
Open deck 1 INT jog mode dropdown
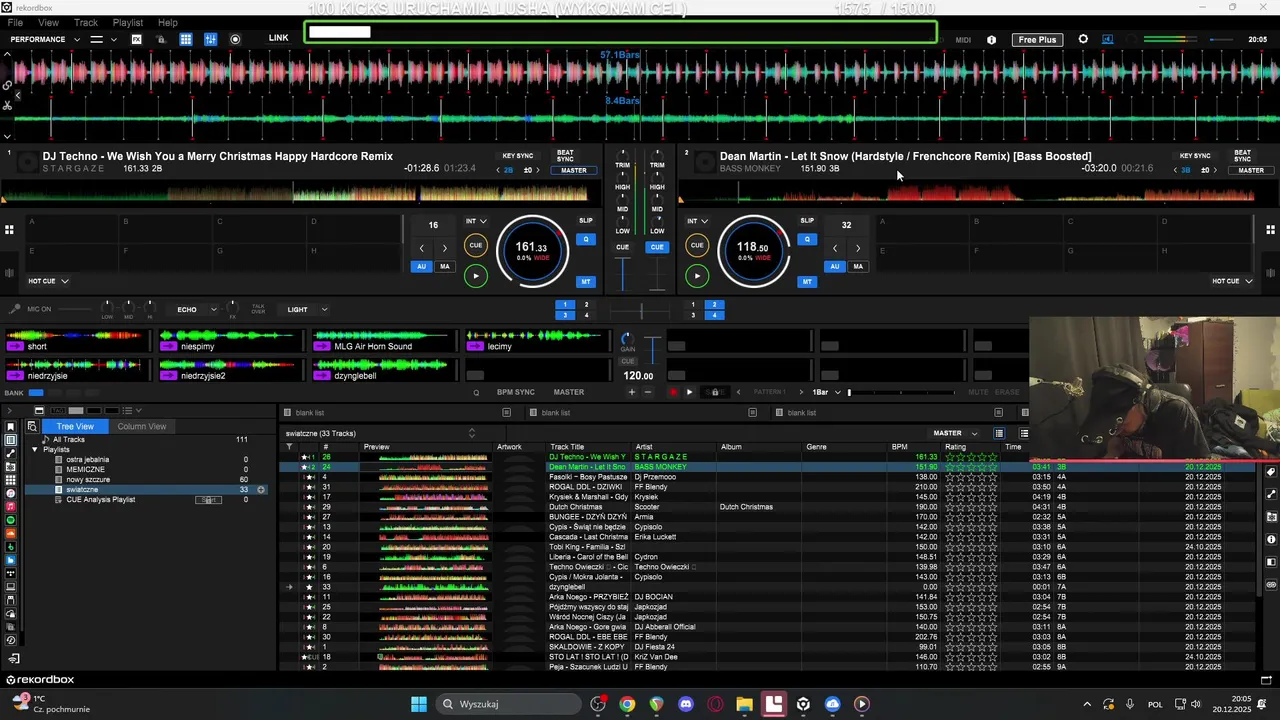tap(476, 221)
